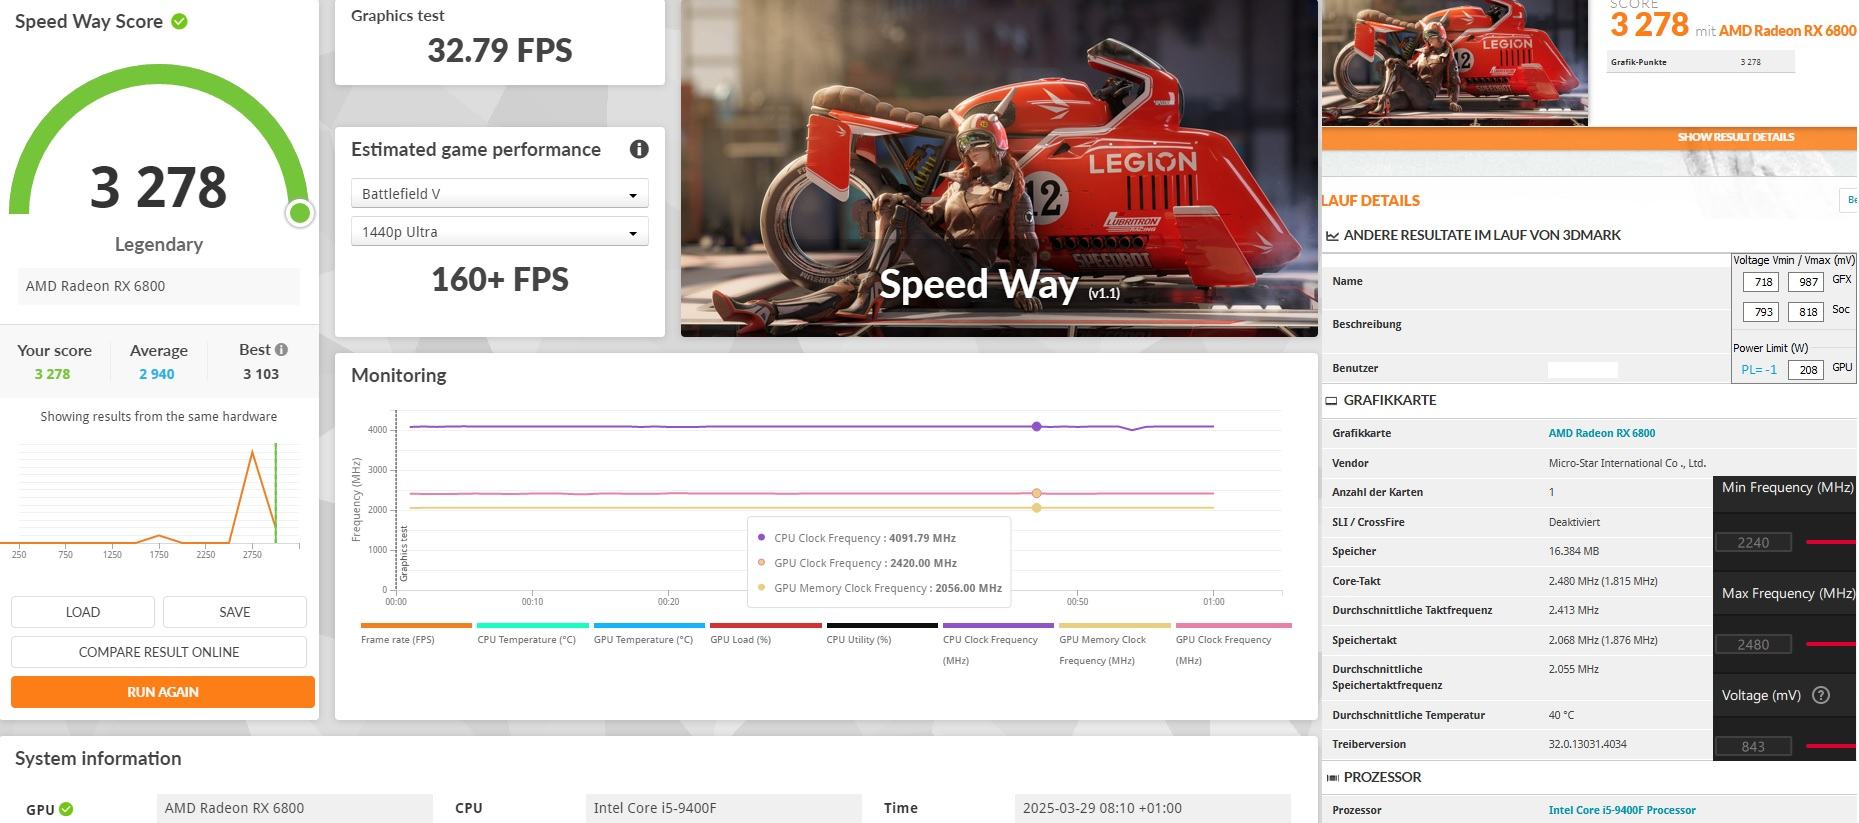This screenshot has width=1859, height=823.
Task: Click the 32.79 FPS graphics test result
Action: coord(500,50)
